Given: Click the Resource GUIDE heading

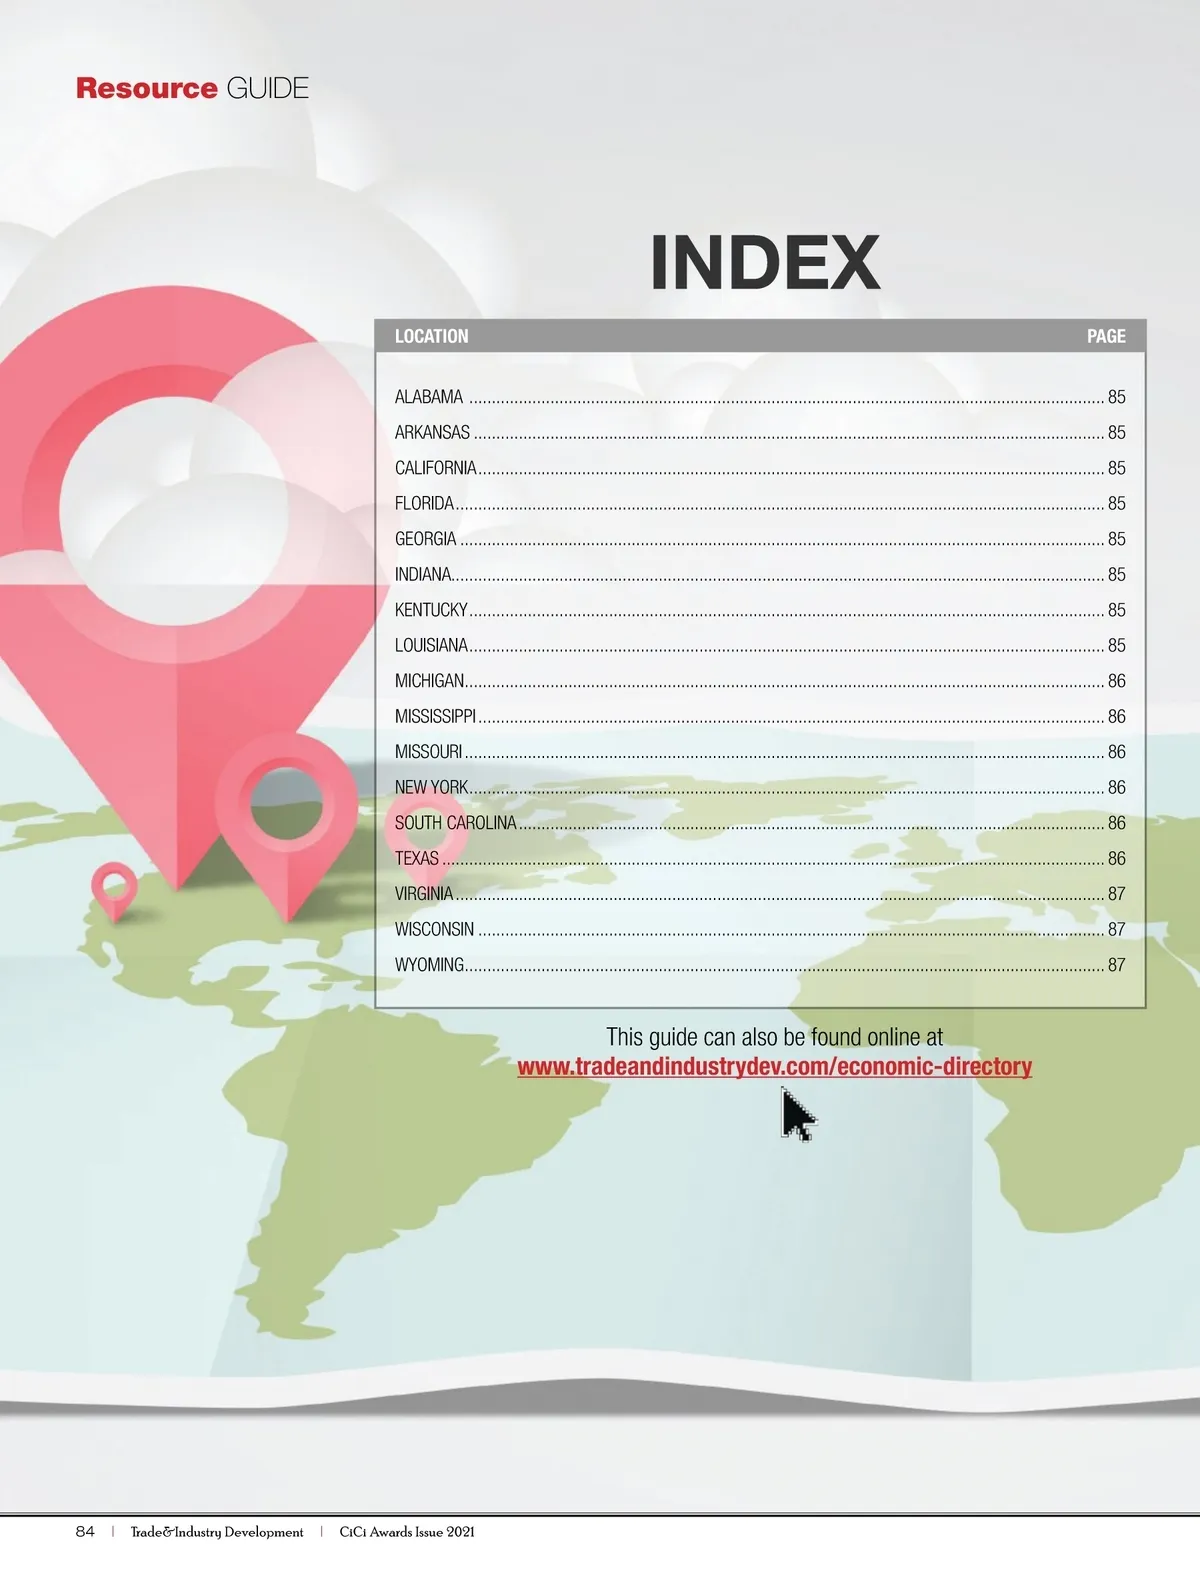Looking at the screenshot, I should (192, 88).
